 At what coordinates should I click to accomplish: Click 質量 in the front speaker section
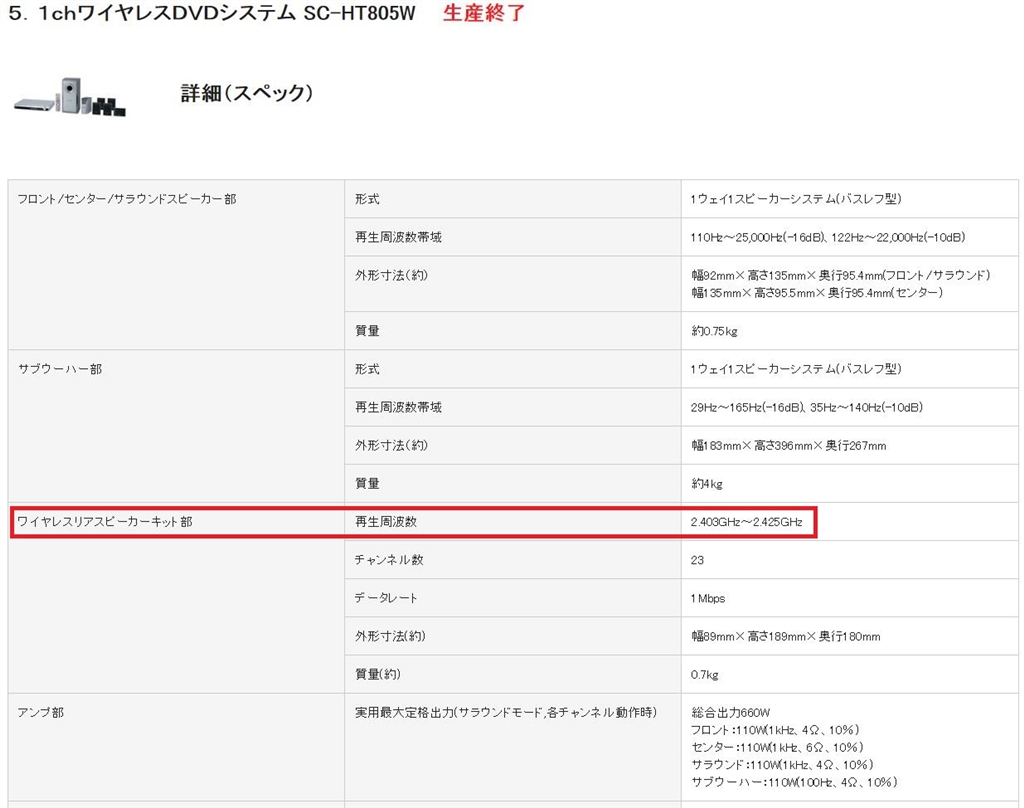tap(367, 331)
